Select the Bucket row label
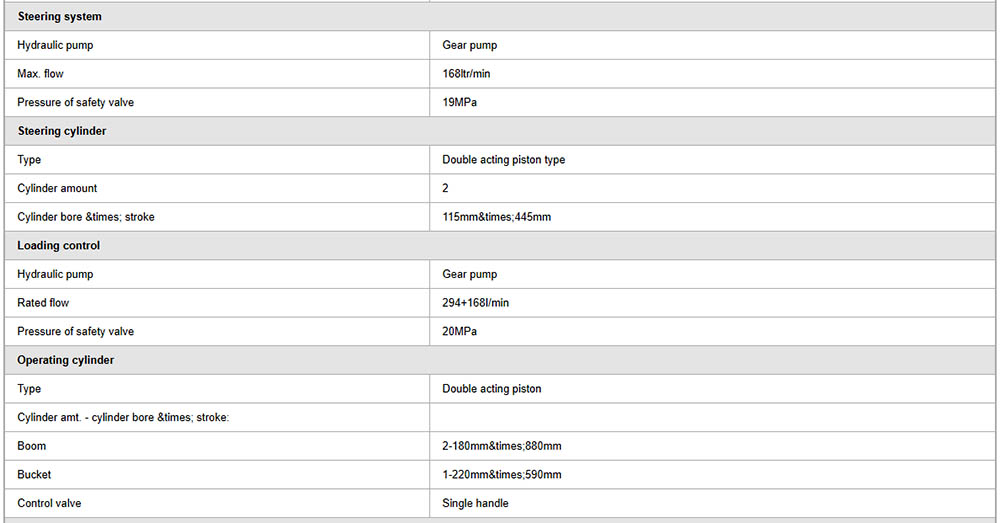Viewport: 1000px width, 523px height. coord(34,475)
